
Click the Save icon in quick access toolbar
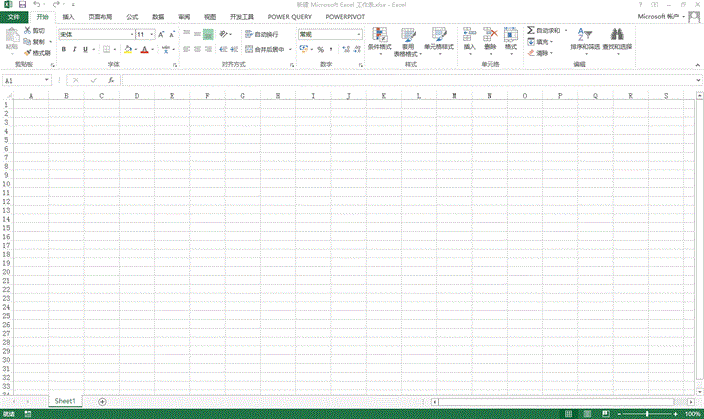(22, 5)
